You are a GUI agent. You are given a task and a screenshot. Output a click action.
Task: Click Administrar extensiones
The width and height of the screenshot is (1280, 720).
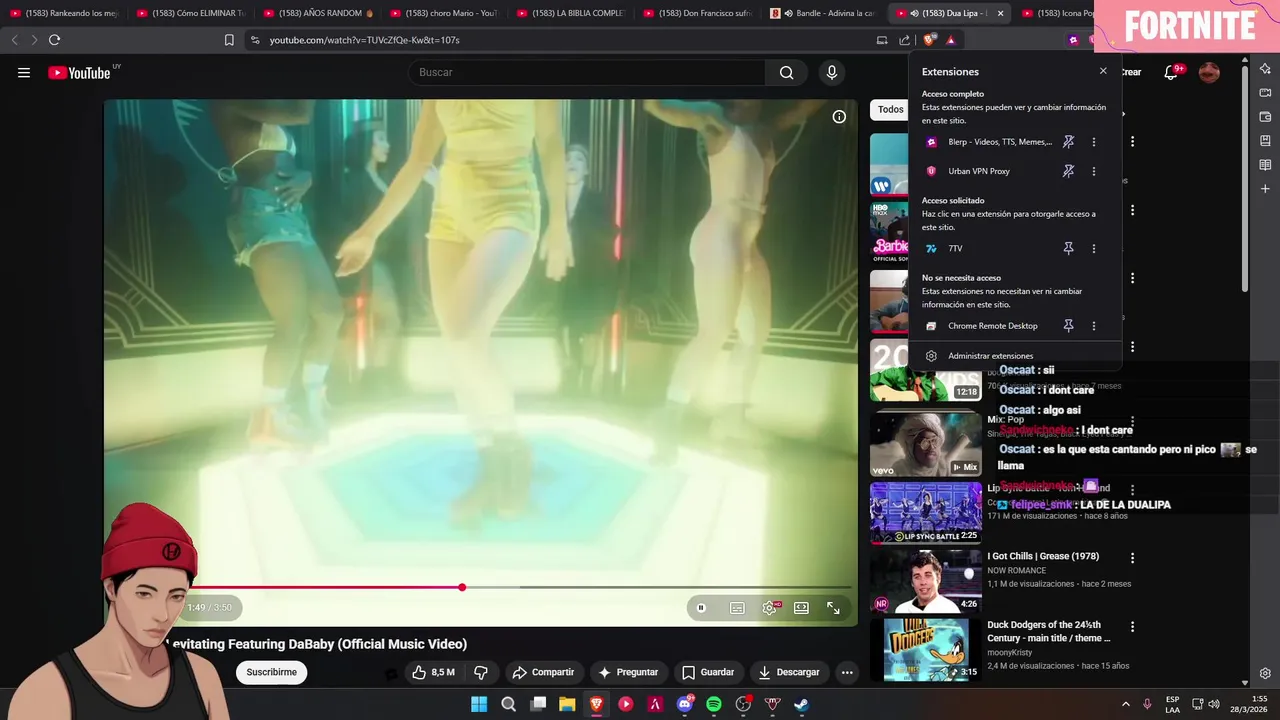990,356
